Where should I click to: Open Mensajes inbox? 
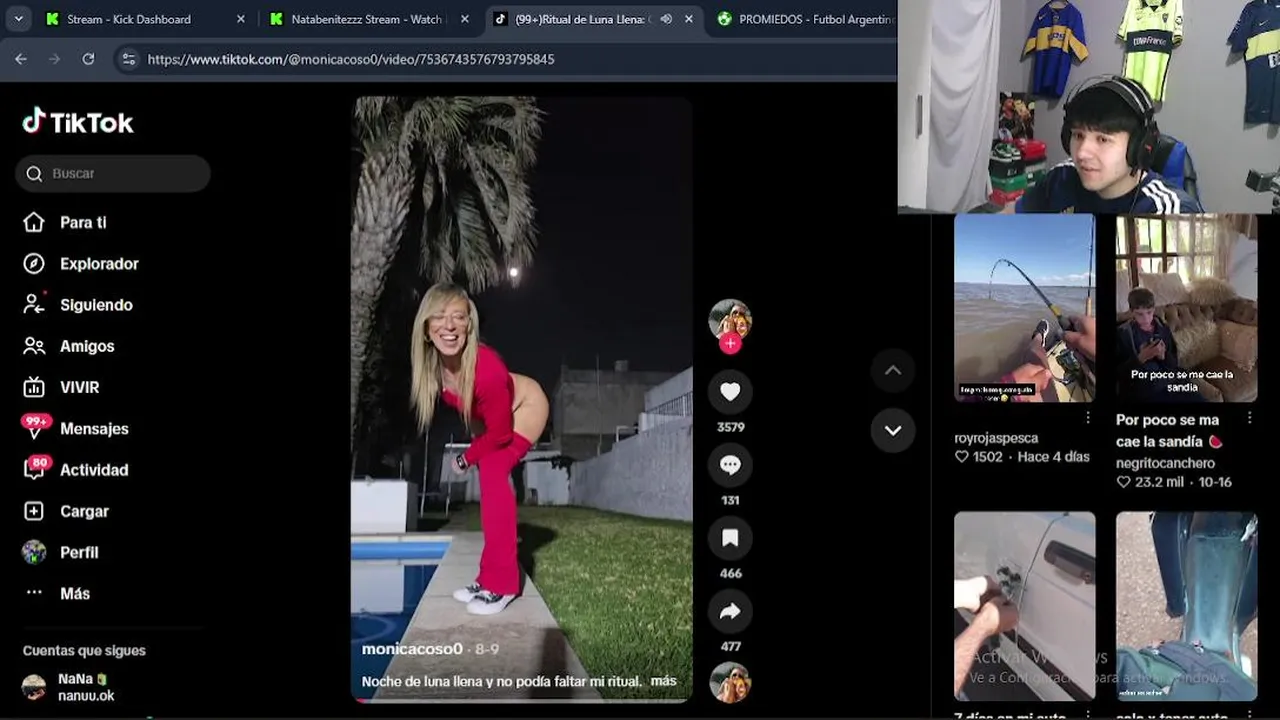(x=94, y=428)
